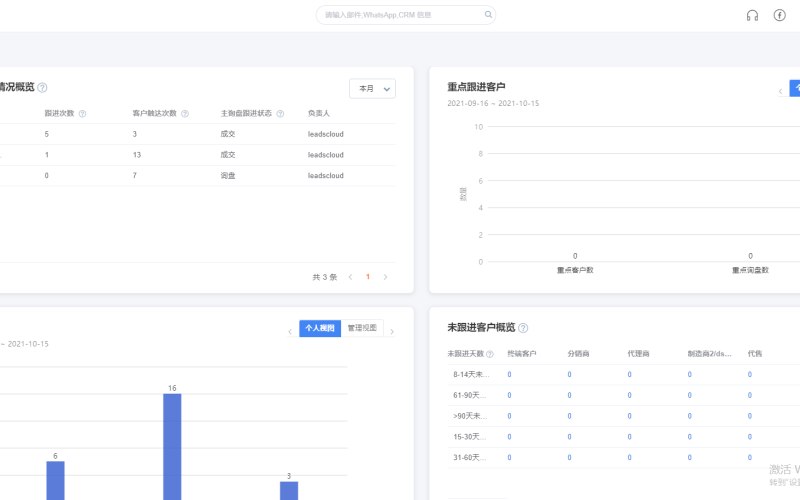Click 终端客户 column header
800x500 pixels.
tap(521, 354)
